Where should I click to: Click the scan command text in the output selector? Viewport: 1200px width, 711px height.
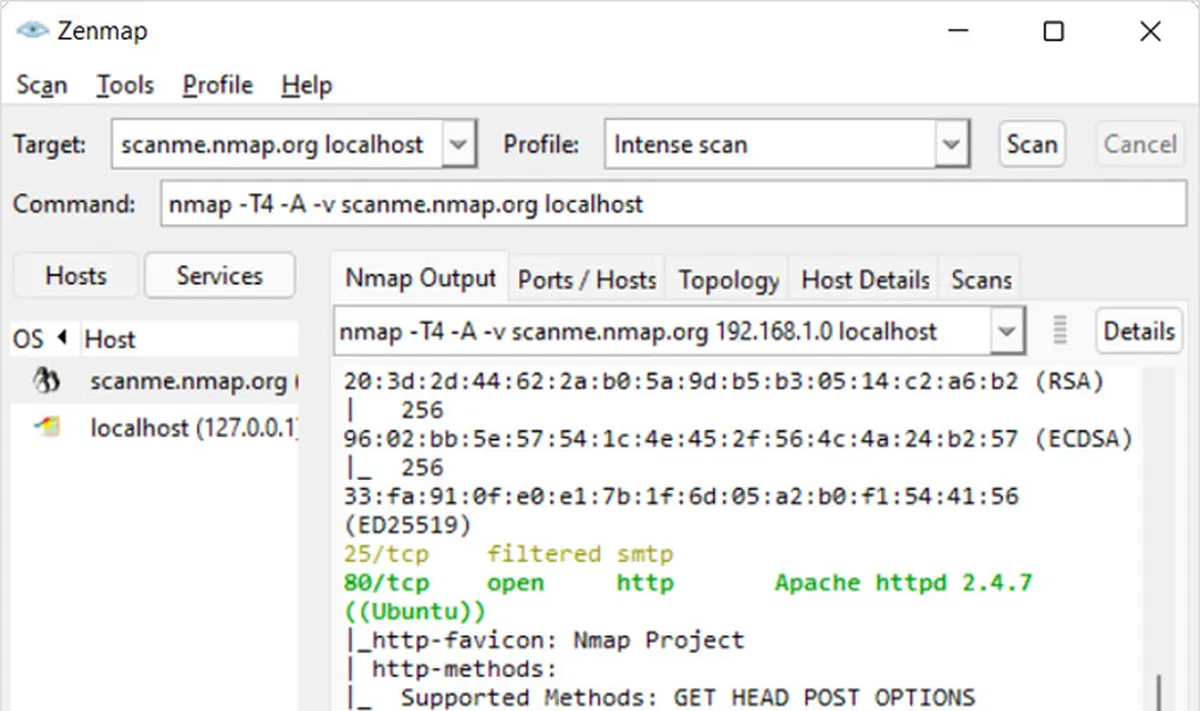click(x=638, y=331)
